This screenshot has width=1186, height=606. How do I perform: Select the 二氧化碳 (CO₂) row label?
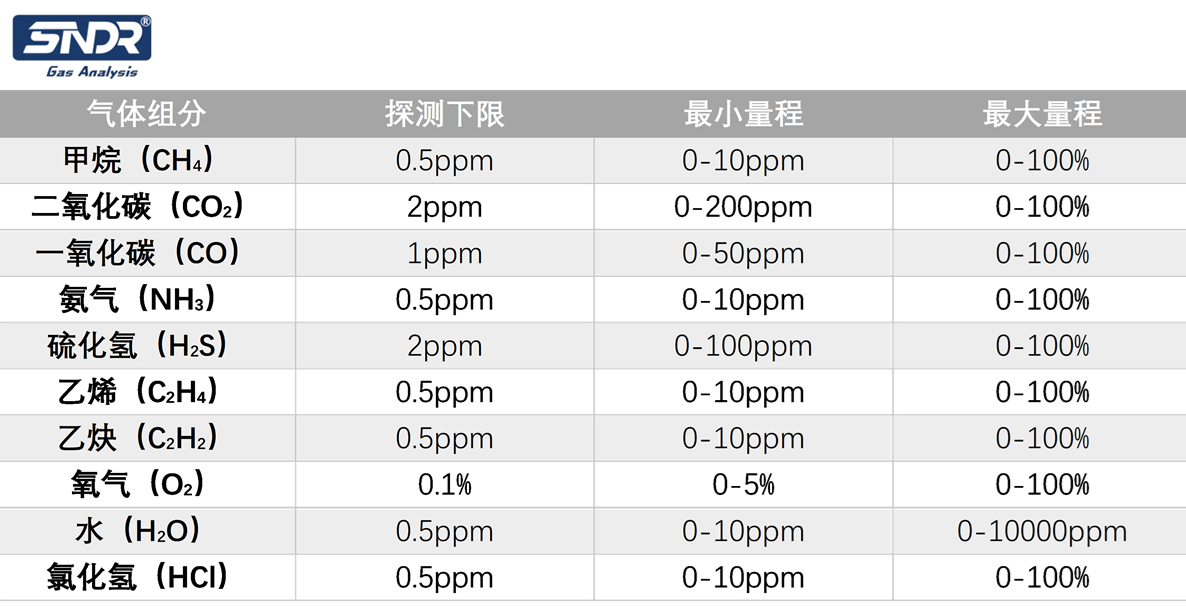pyautogui.click(x=139, y=207)
